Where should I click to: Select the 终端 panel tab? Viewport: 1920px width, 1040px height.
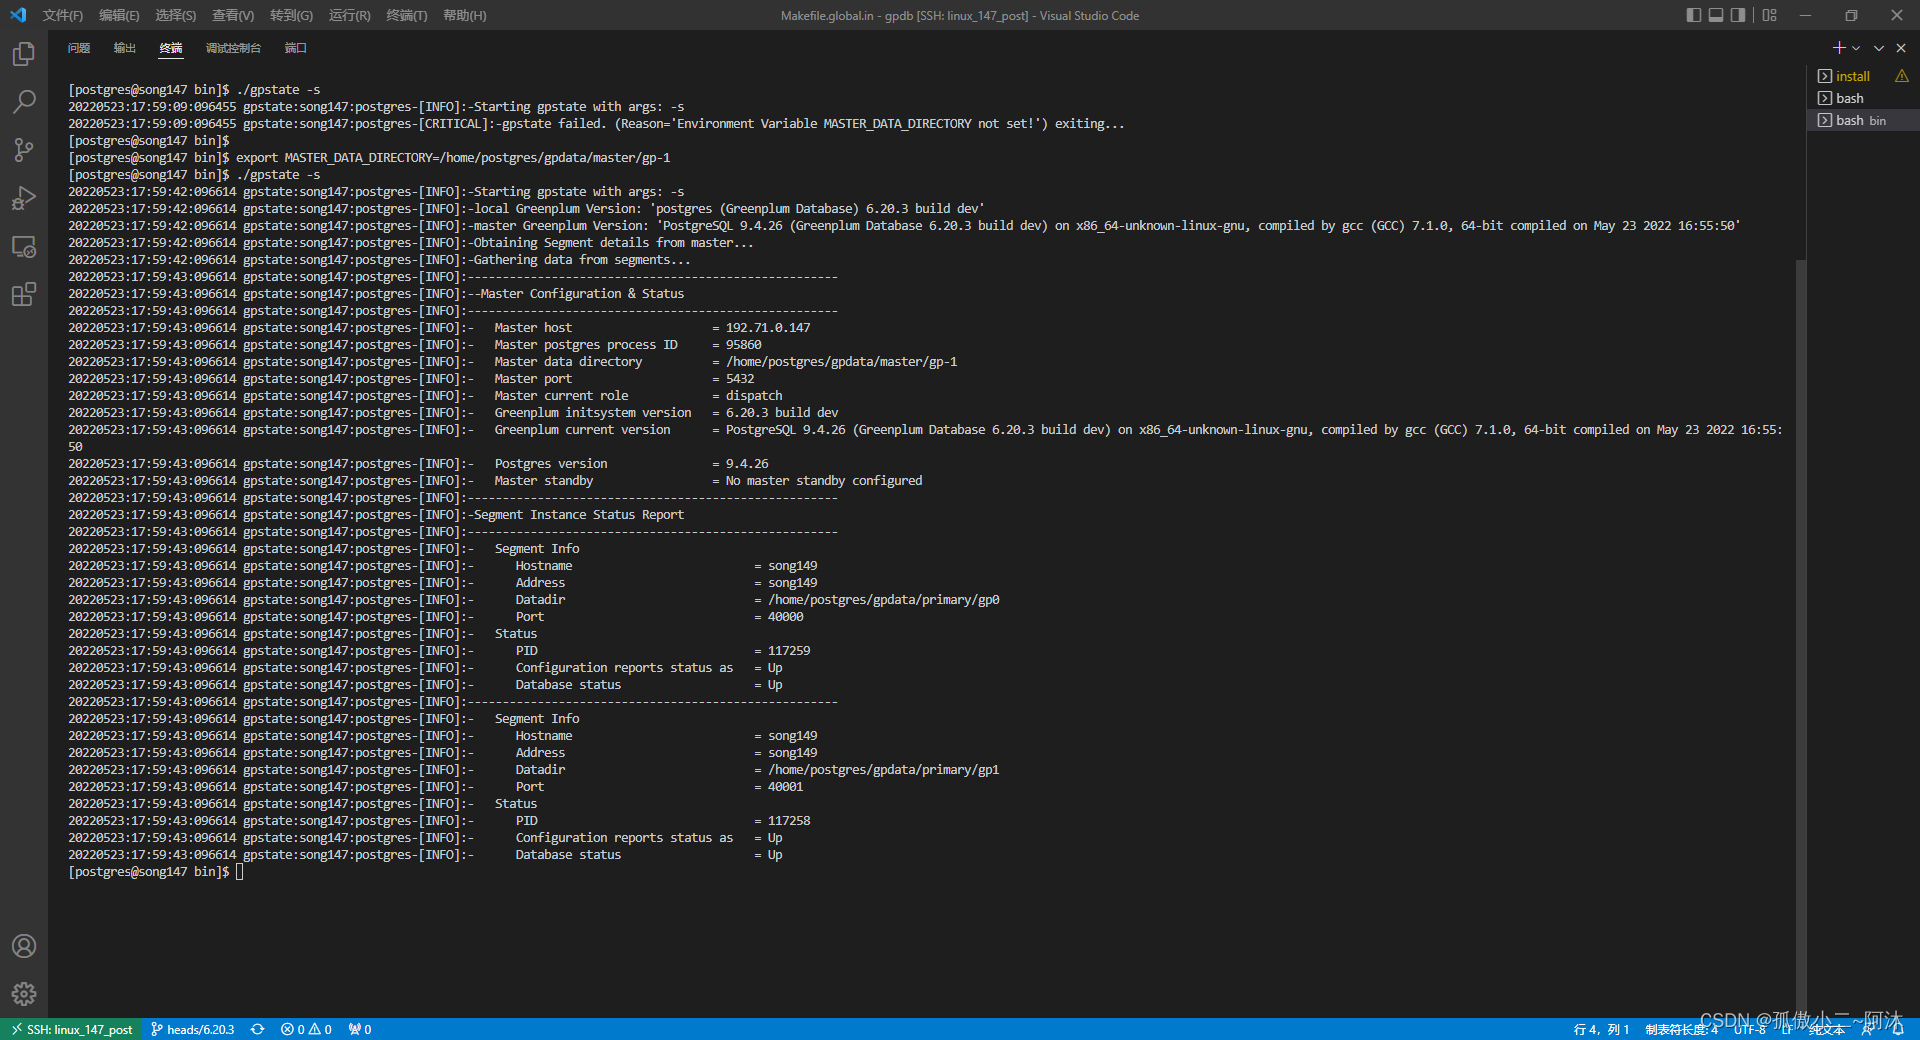[x=171, y=48]
